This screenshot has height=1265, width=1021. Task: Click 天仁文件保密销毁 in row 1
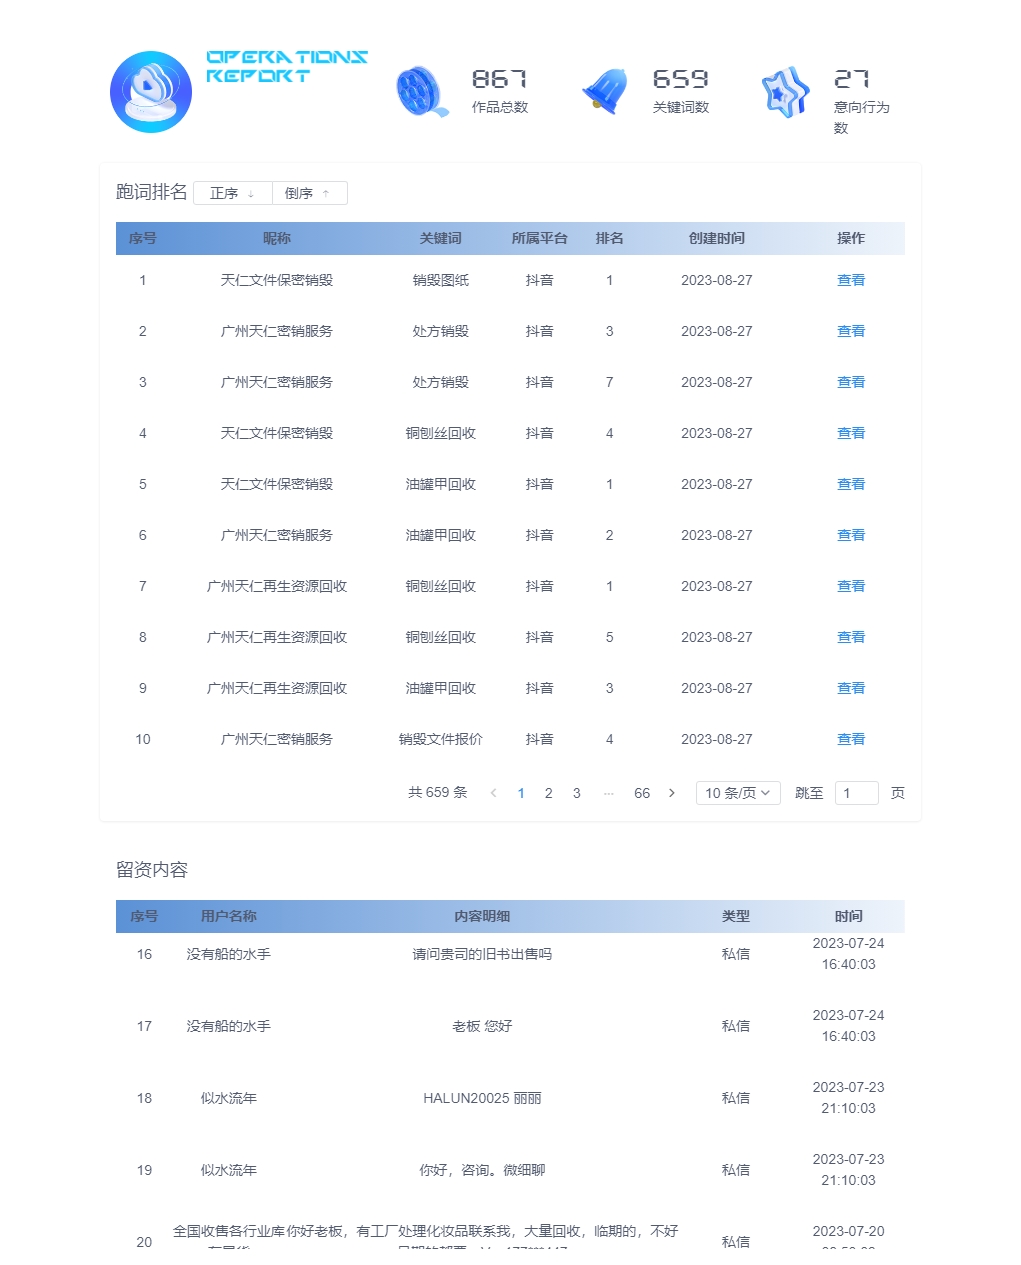pos(277,280)
